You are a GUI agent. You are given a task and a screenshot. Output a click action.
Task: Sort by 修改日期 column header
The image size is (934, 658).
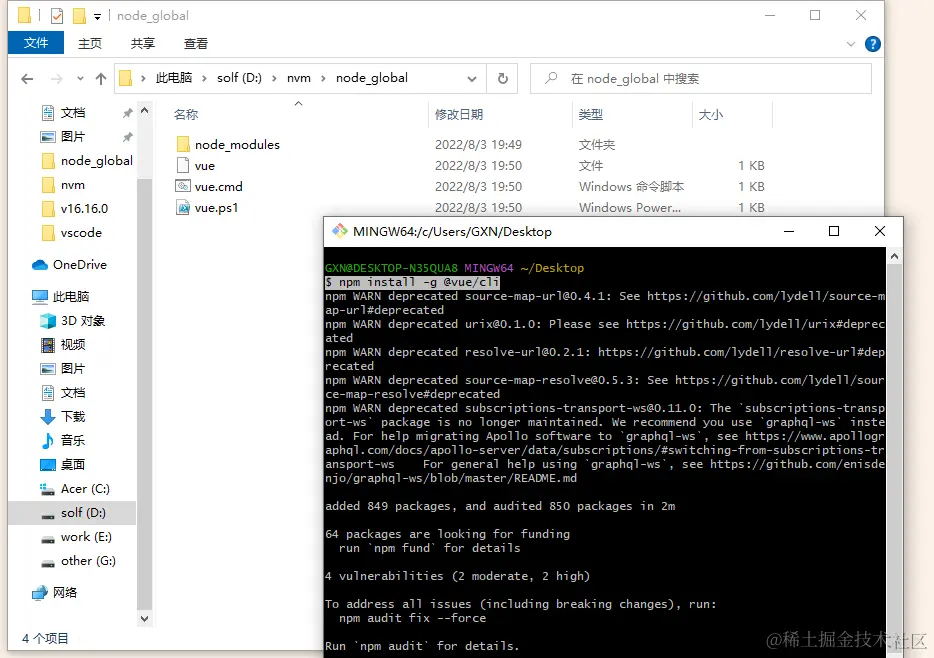pos(459,114)
